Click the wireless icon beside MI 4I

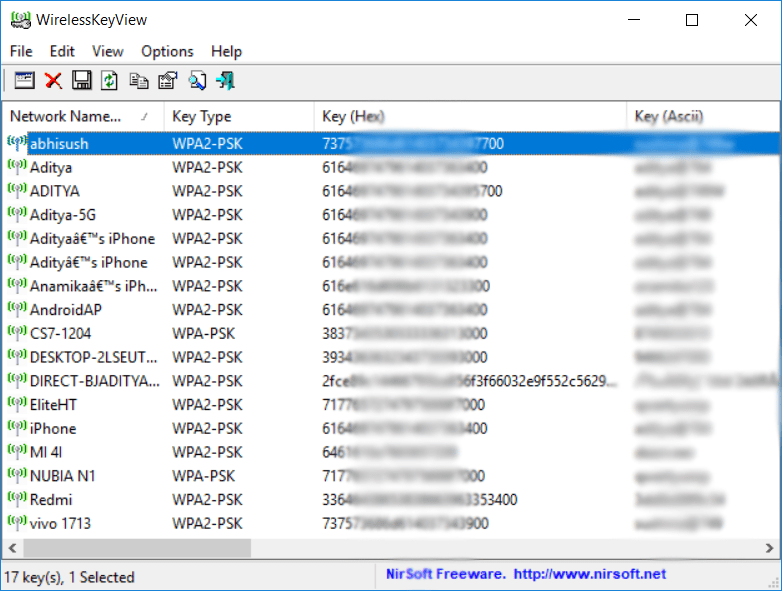coord(17,452)
